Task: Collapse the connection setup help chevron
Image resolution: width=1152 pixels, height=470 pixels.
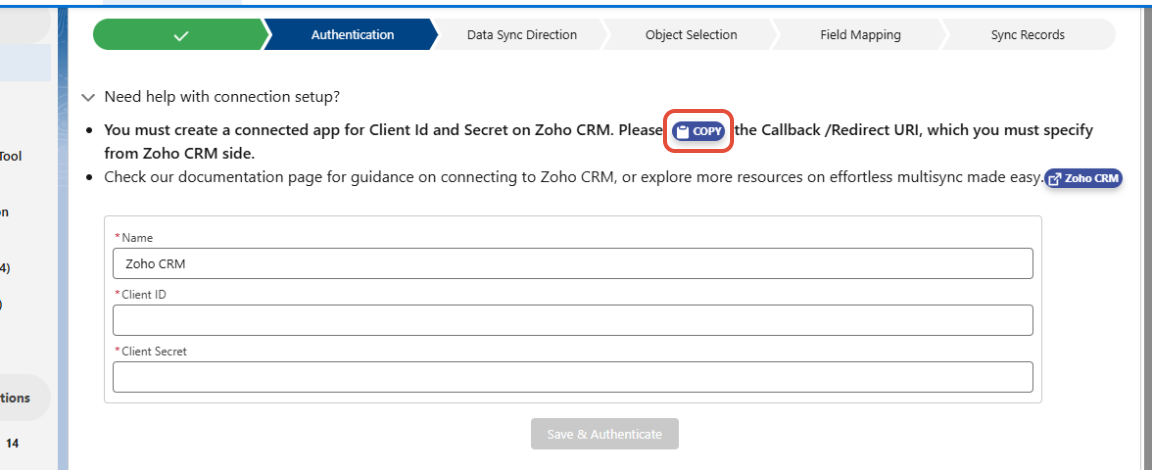Action: tap(88, 97)
